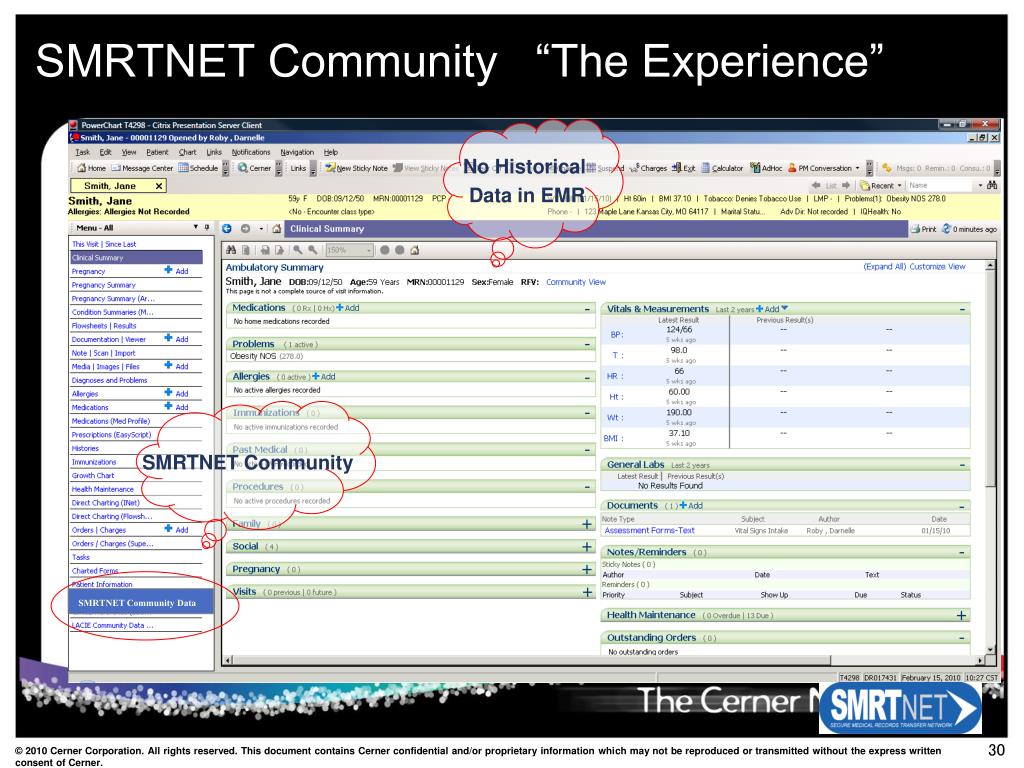Viewport: 1024px width, 768px height.
Task: Click the BP value 124/66
Action: [679, 330]
